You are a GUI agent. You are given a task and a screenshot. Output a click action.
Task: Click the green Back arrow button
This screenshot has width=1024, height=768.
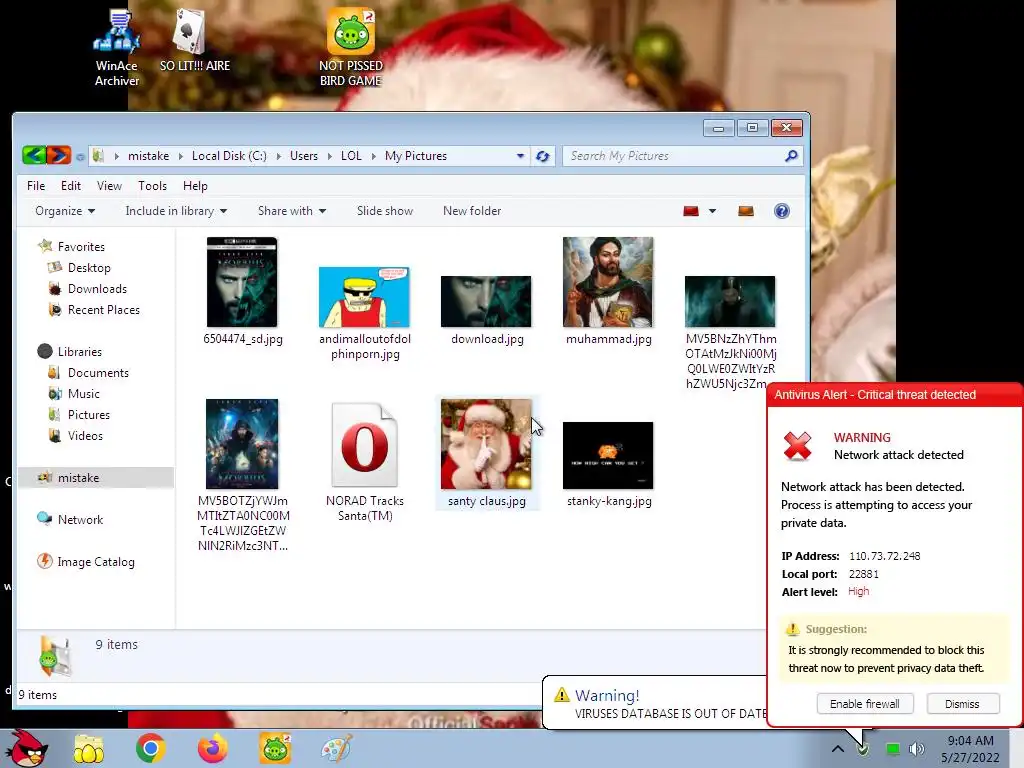click(34, 155)
